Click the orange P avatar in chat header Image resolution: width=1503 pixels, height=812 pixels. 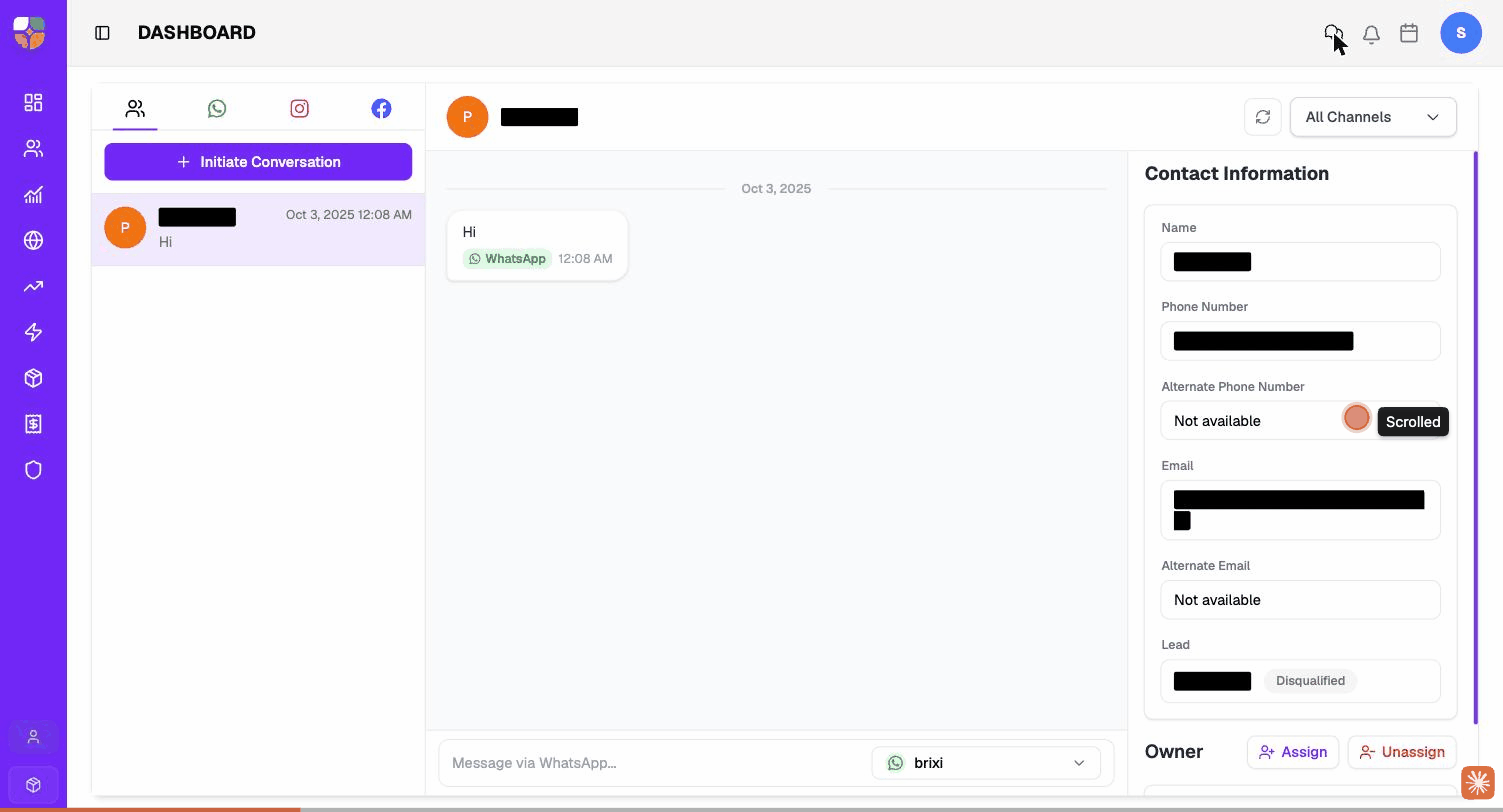pyautogui.click(x=467, y=117)
